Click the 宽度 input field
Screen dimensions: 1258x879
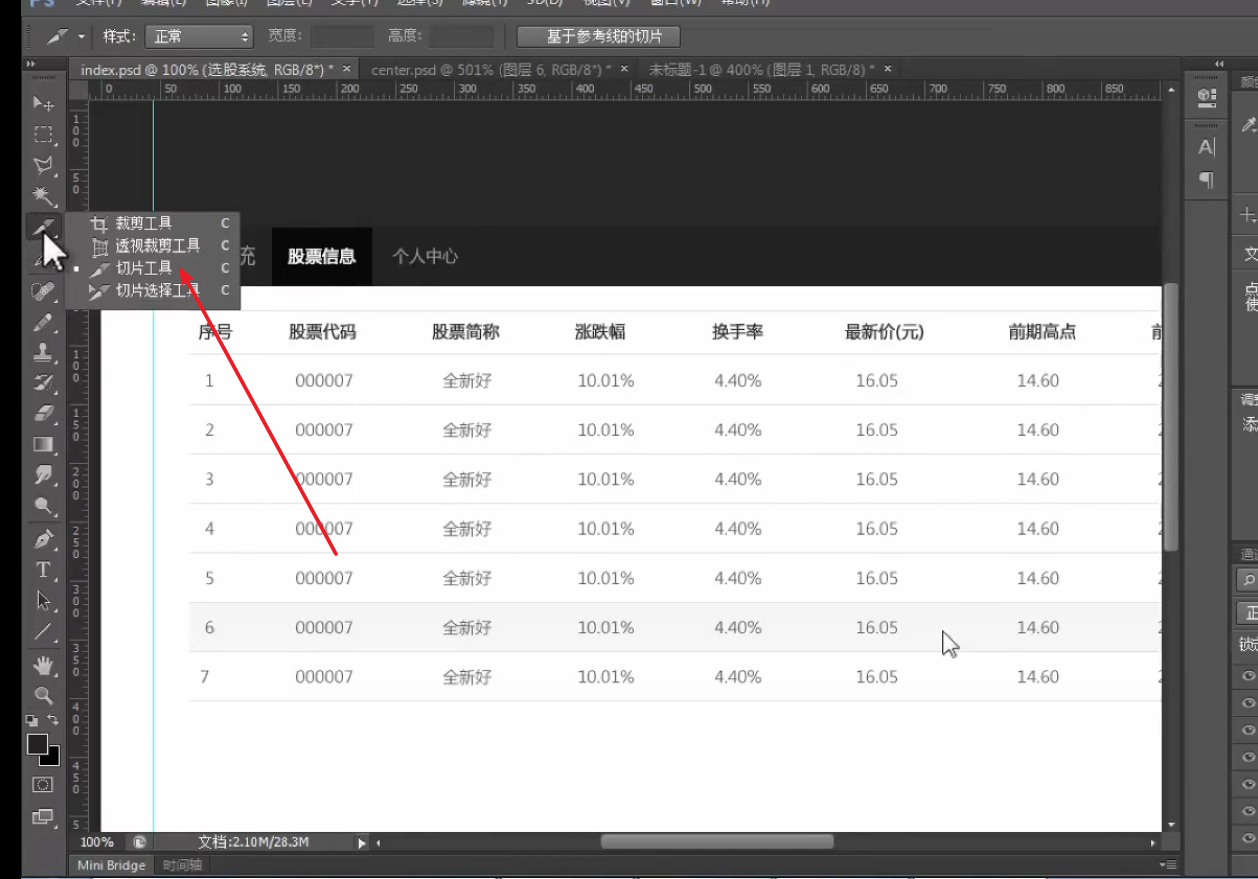342,37
